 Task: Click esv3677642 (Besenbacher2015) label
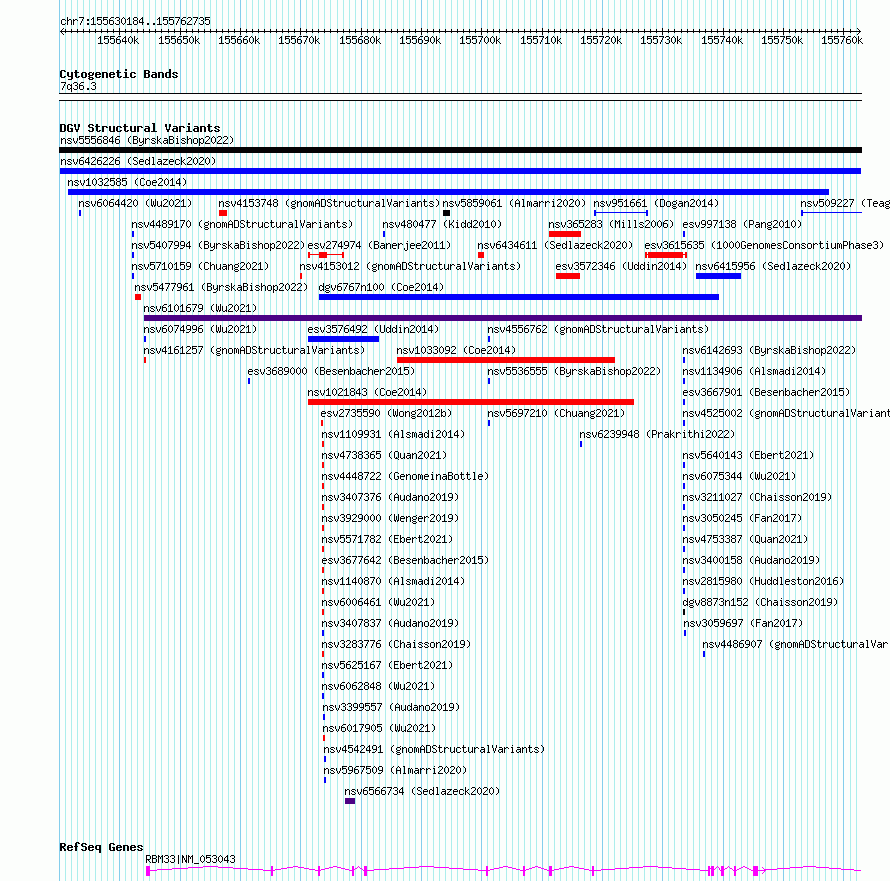pos(405,560)
